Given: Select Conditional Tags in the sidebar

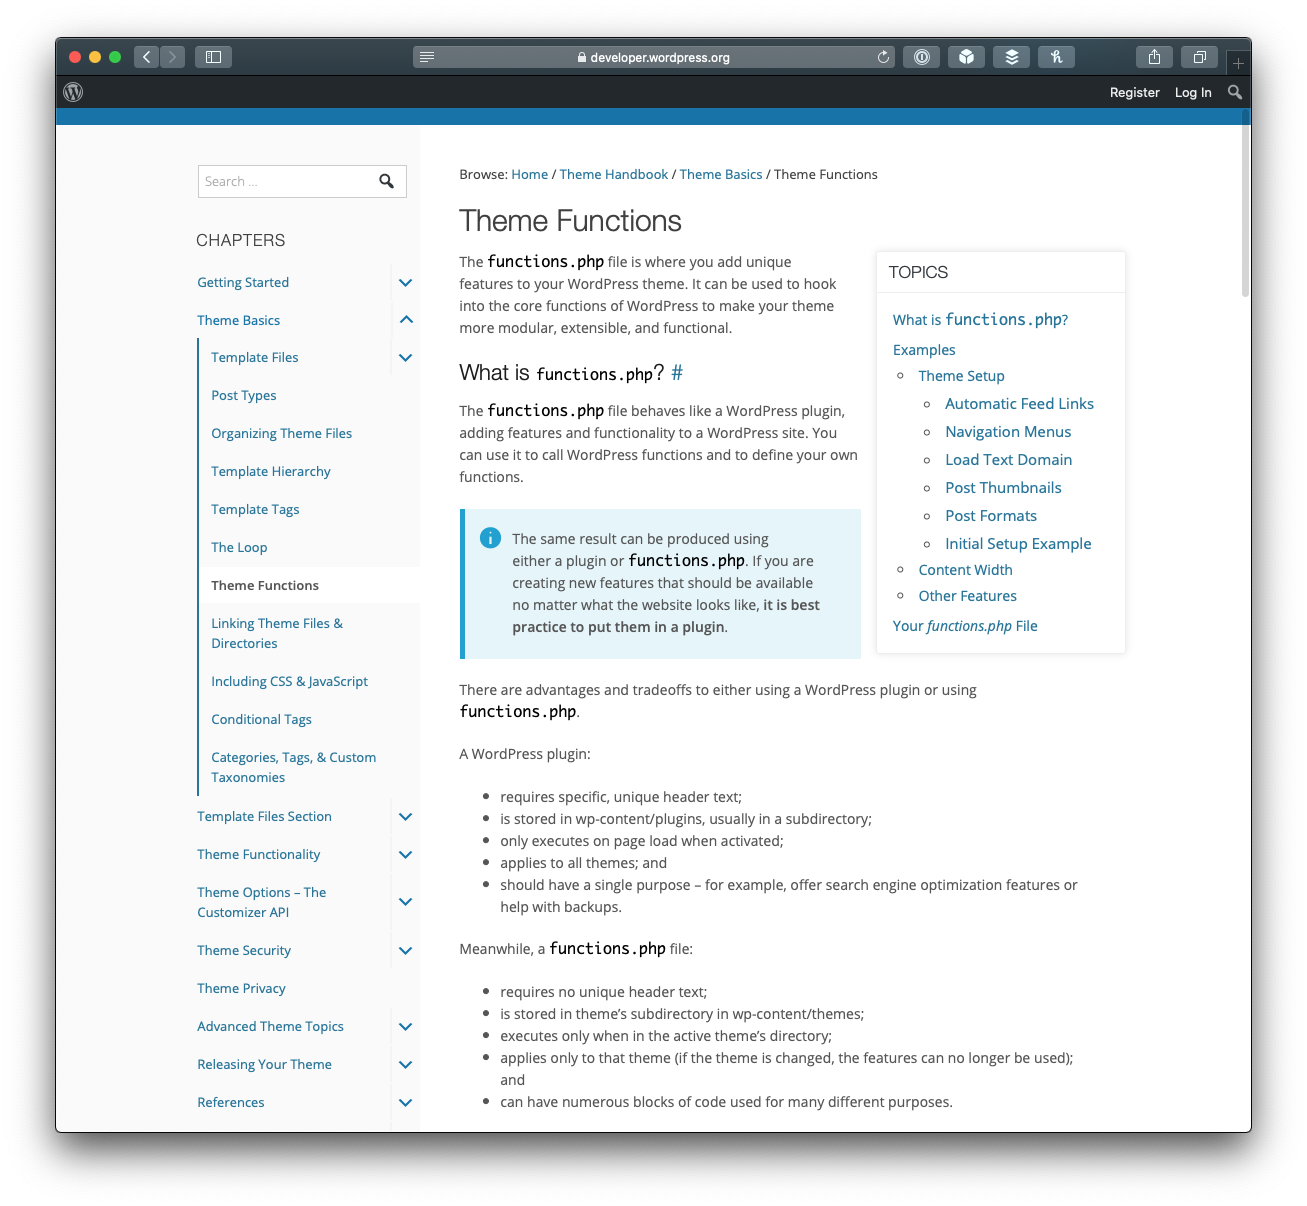Looking at the screenshot, I should click(x=261, y=719).
